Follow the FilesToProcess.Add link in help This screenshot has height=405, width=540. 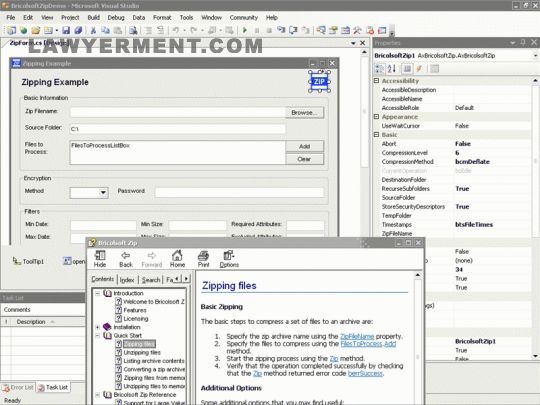click(368, 344)
